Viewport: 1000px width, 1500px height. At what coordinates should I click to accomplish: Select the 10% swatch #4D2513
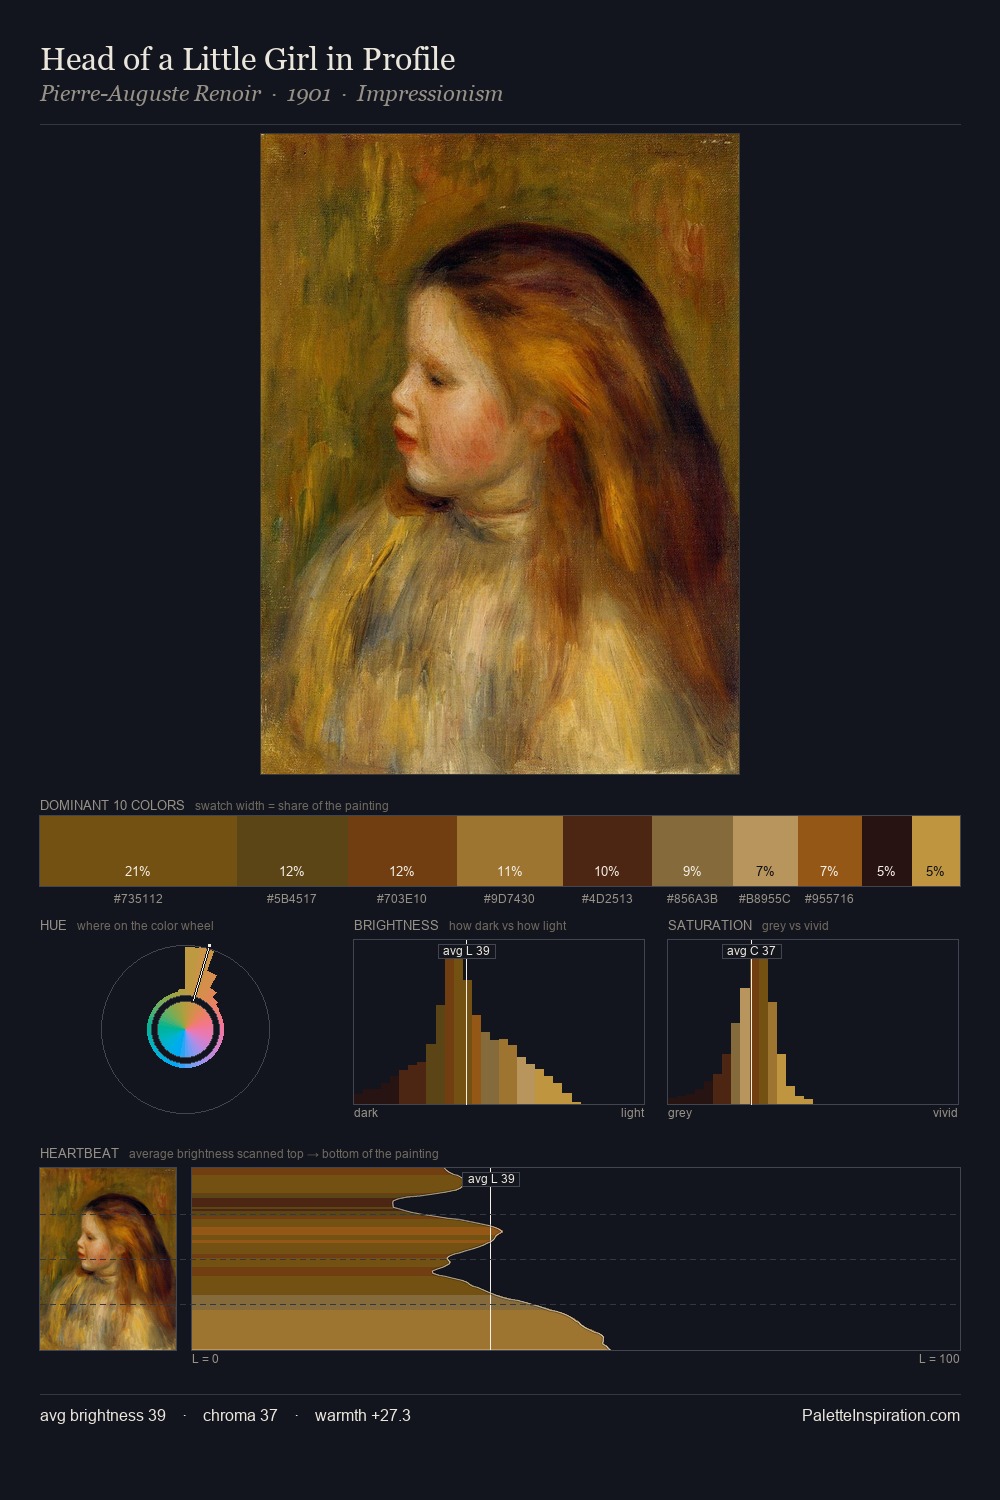(607, 851)
